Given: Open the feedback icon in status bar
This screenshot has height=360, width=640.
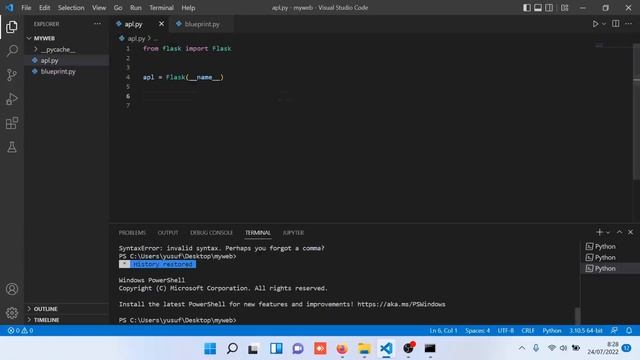Looking at the screenshot, I should tap(614, 331).
